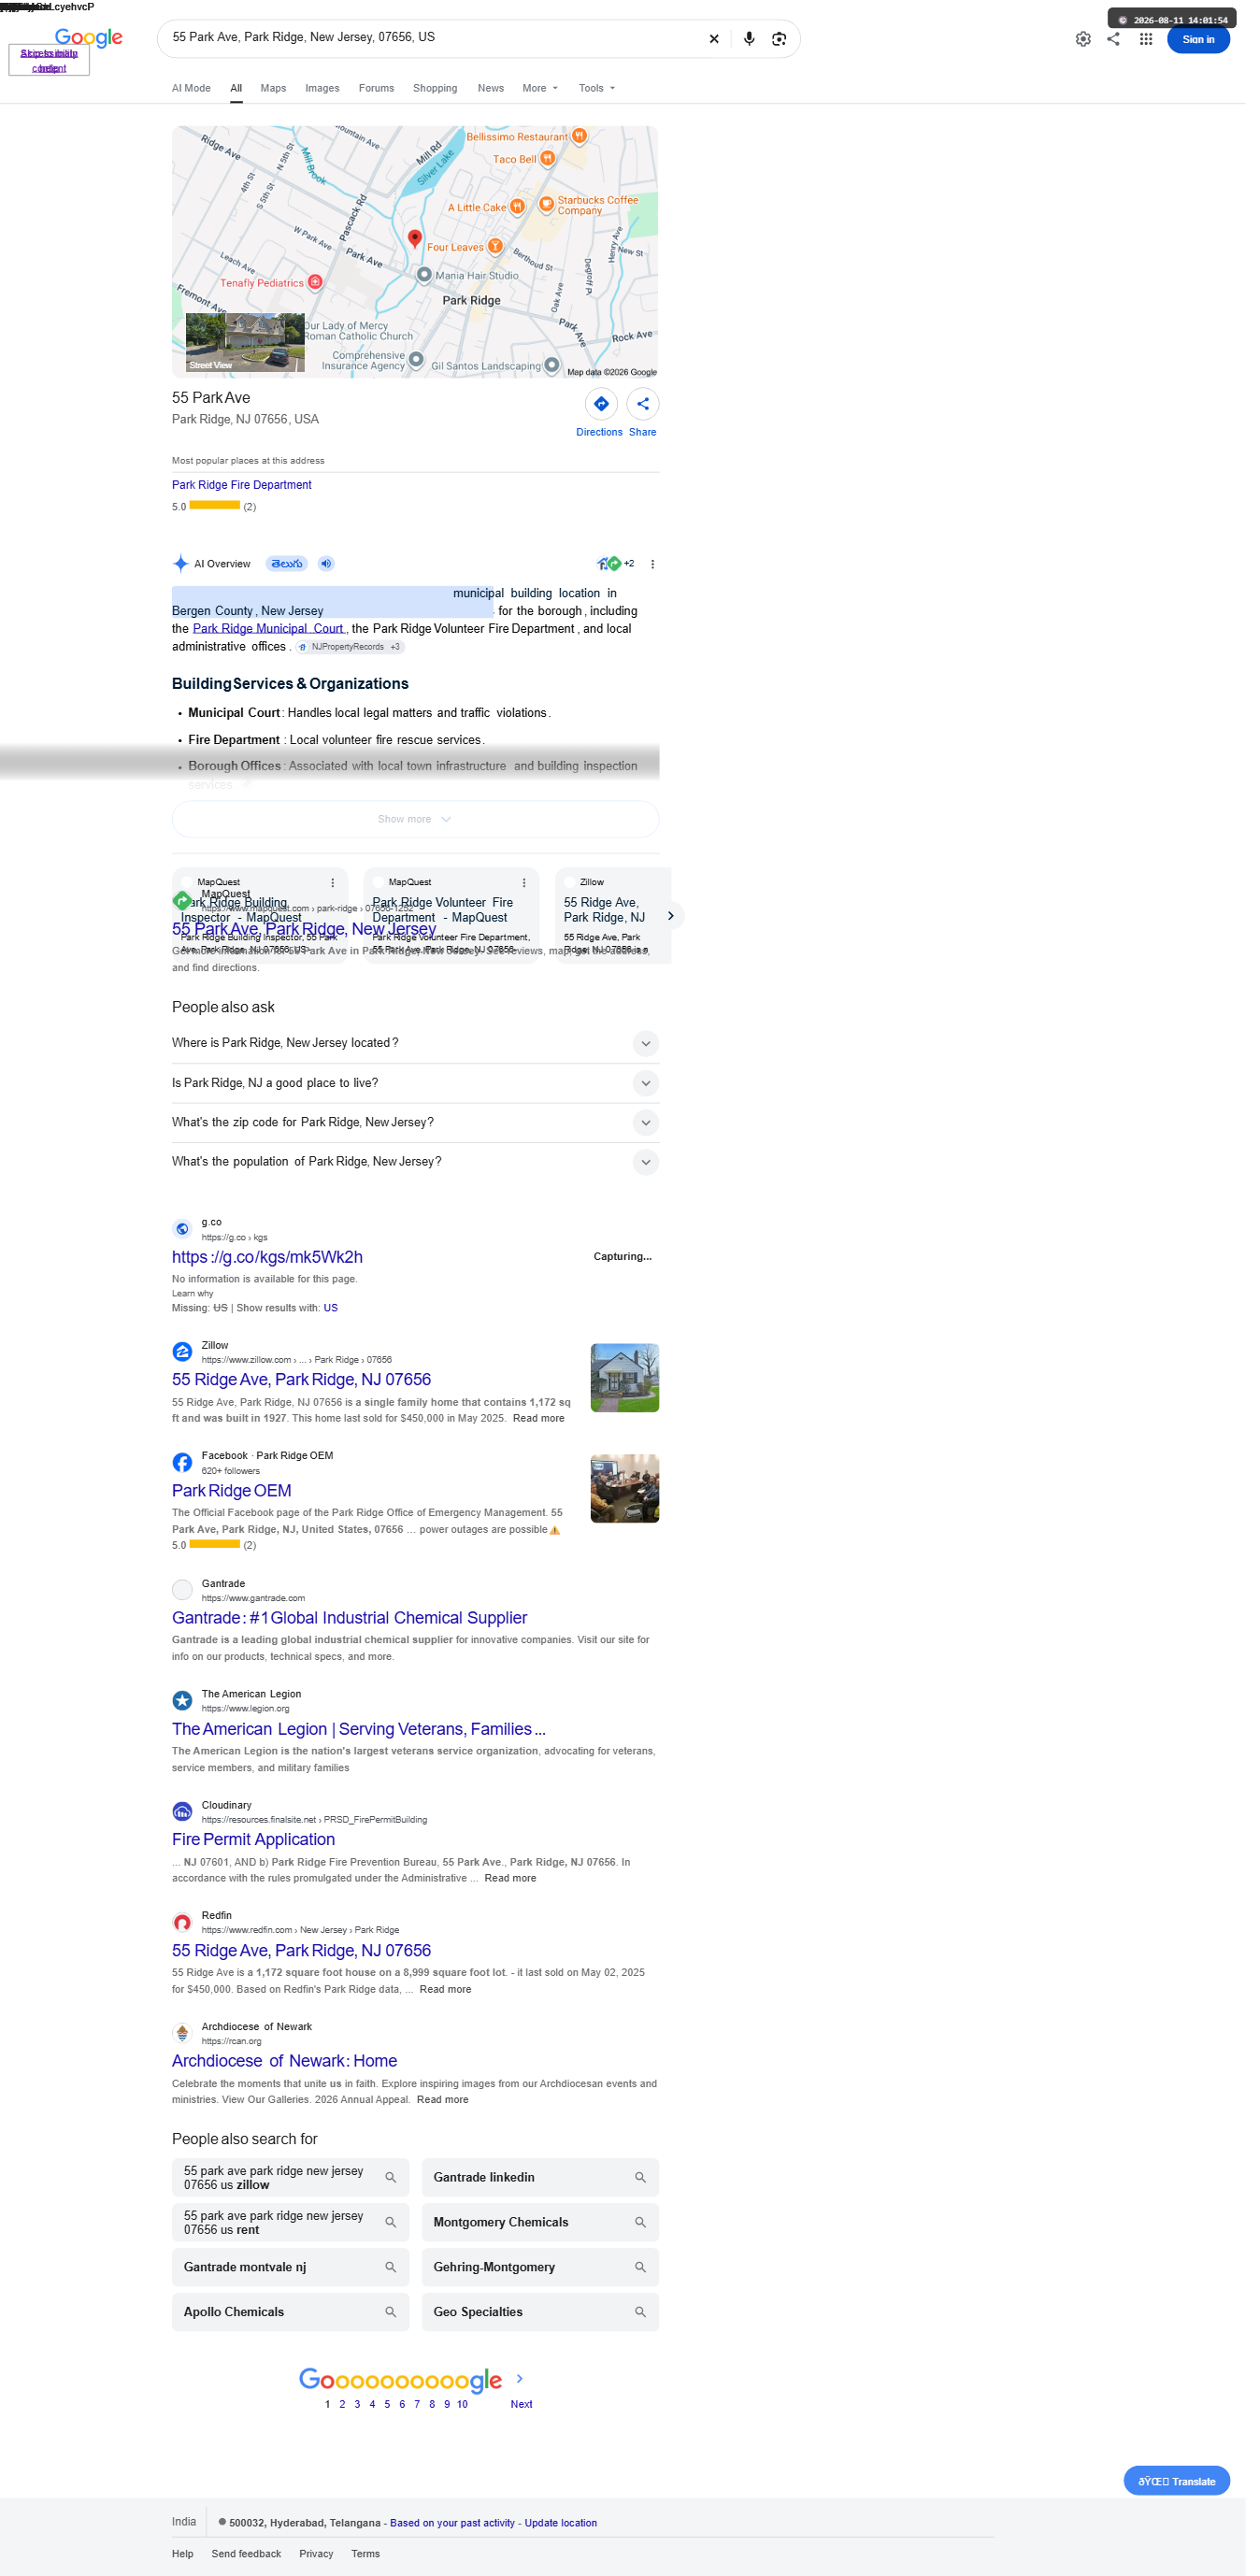Viewport: 1260px width, 2576px height.
Task: Open the Google apps grid
Action: (1146, 39)
